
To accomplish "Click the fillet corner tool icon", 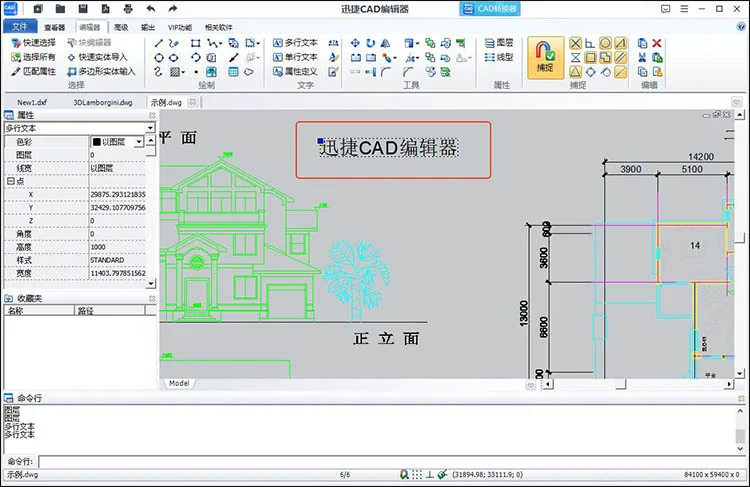I will tap(386, 72).
